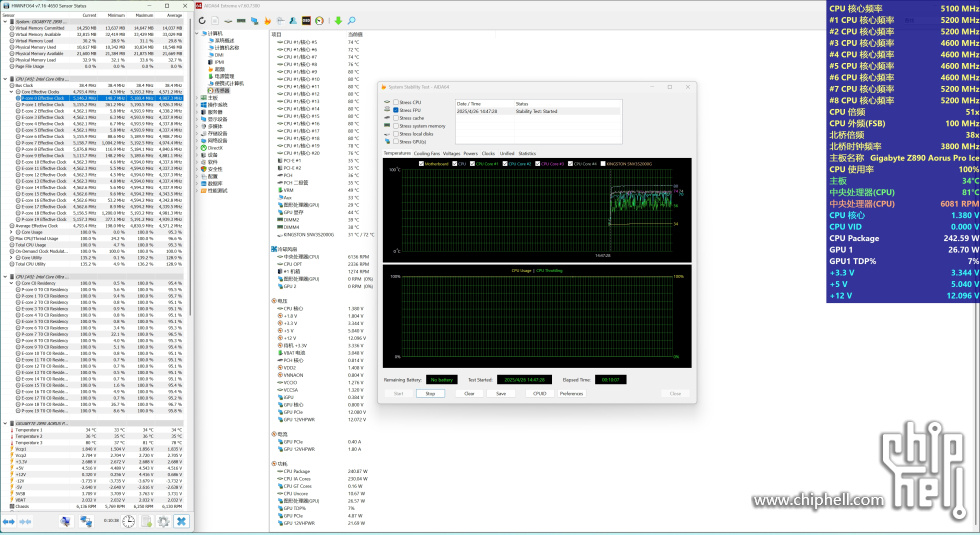Select 传感器 item in AIDA64 tree

pyautogui.click(x=221, y=91)
